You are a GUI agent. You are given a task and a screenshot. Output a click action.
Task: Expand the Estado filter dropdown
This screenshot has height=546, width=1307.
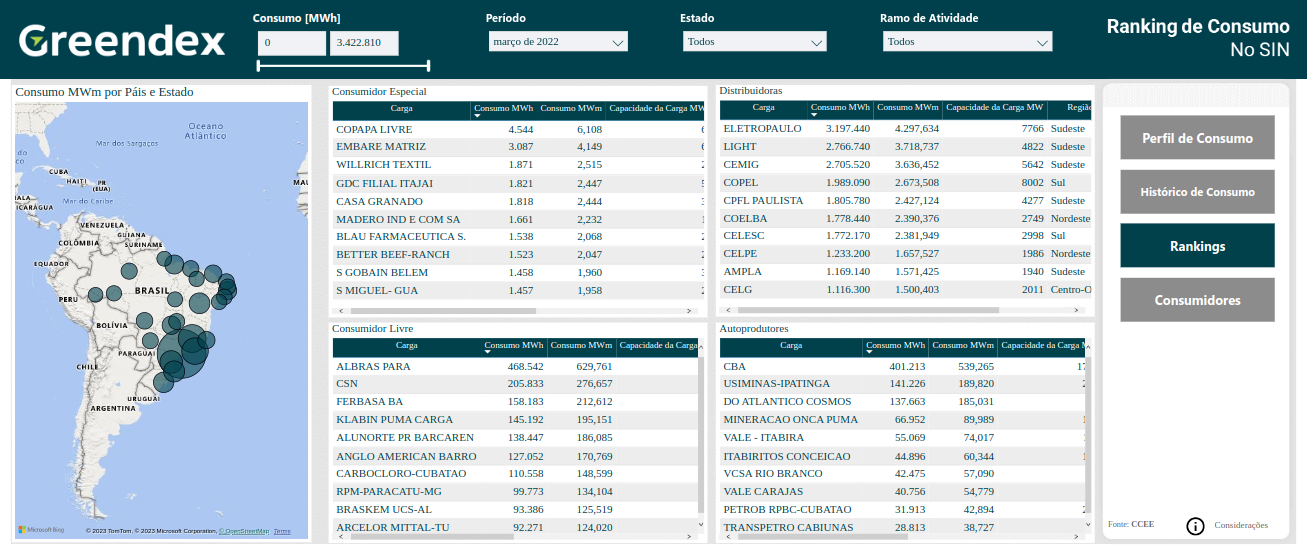754,42
